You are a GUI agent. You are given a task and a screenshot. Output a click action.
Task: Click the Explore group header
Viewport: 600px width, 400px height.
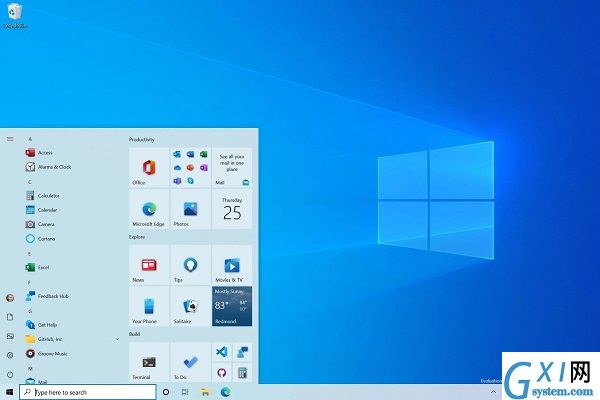click(x=137, y=237)
